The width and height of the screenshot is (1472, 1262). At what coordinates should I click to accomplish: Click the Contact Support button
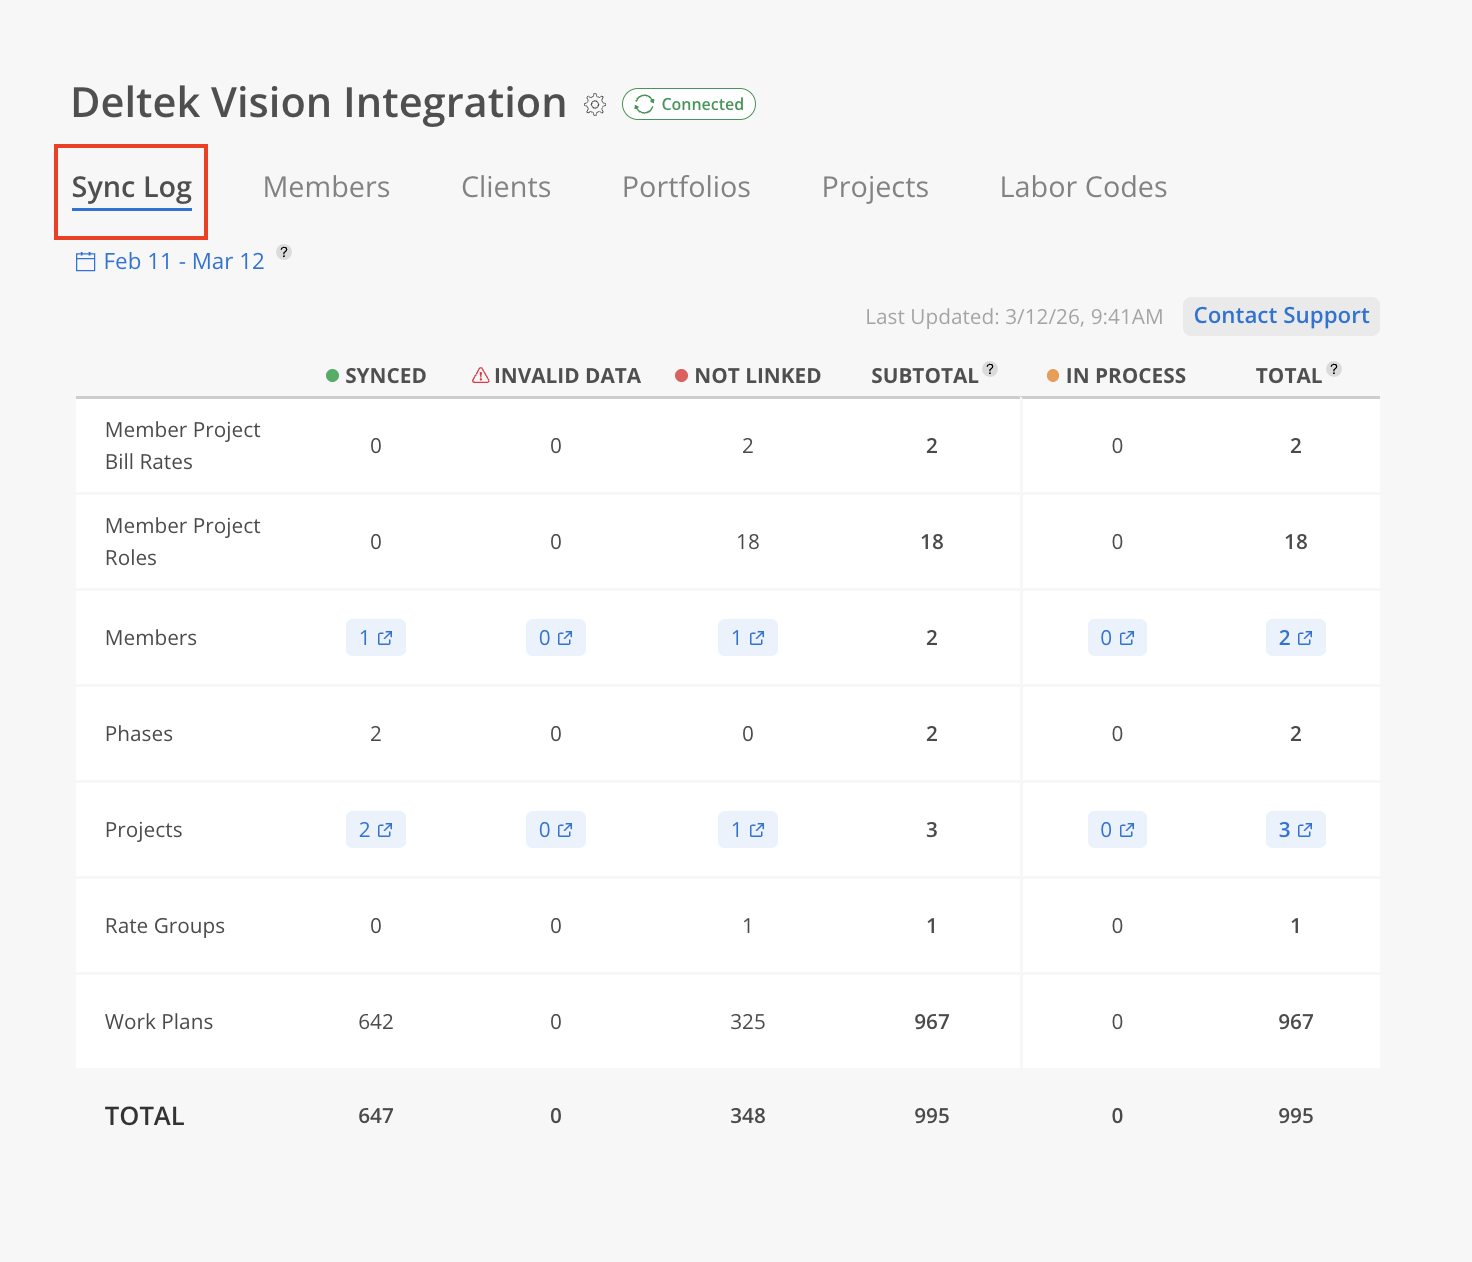point(1281,316)
